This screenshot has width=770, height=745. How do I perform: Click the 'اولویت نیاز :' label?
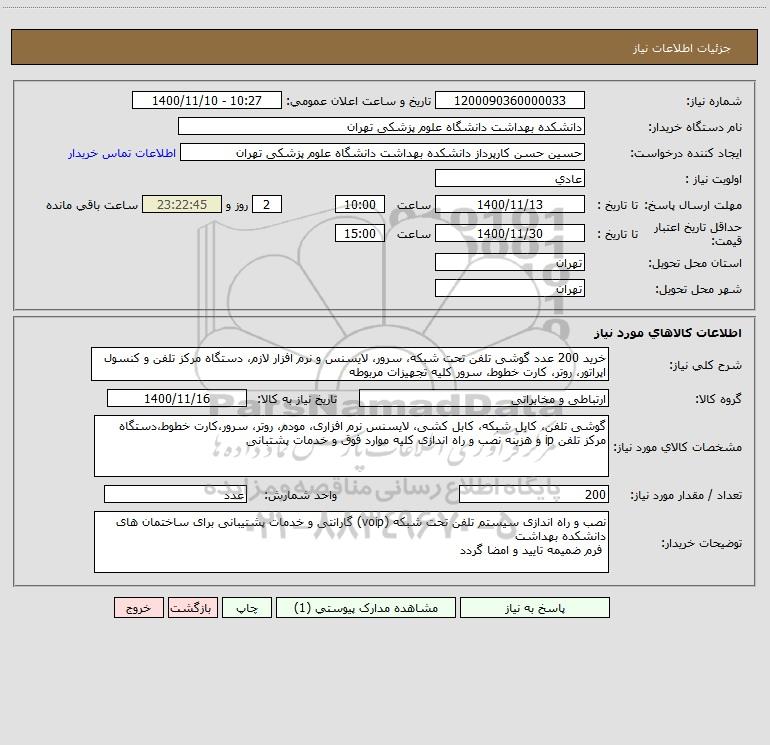[x=714, y=180]
